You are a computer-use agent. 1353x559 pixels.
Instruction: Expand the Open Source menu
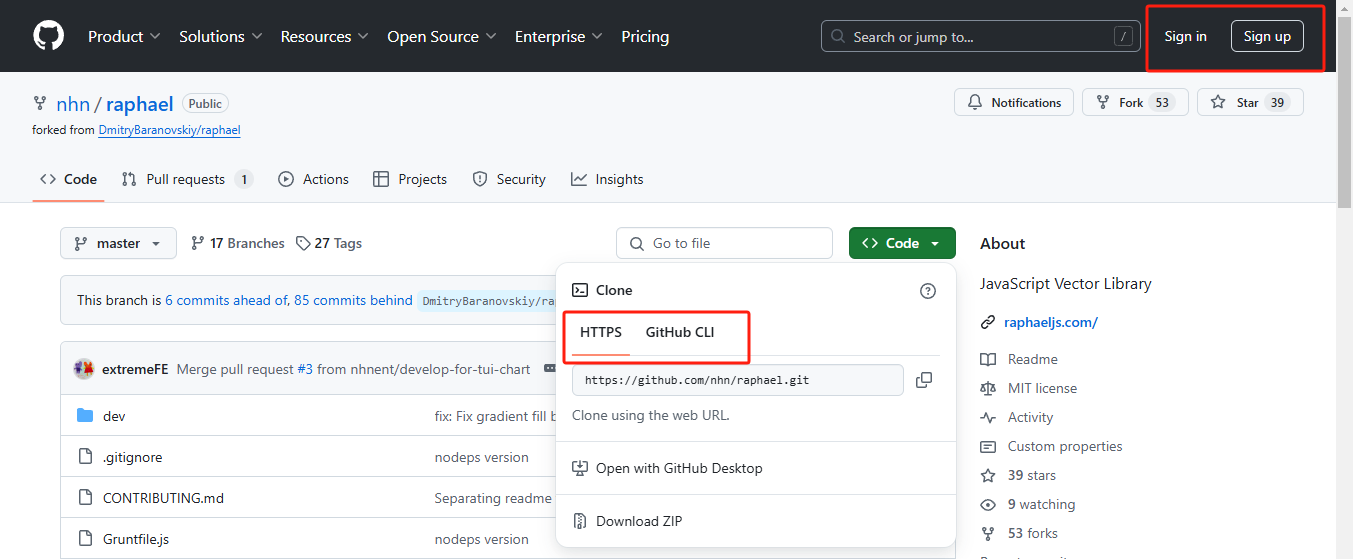click(x=441, y=36)
